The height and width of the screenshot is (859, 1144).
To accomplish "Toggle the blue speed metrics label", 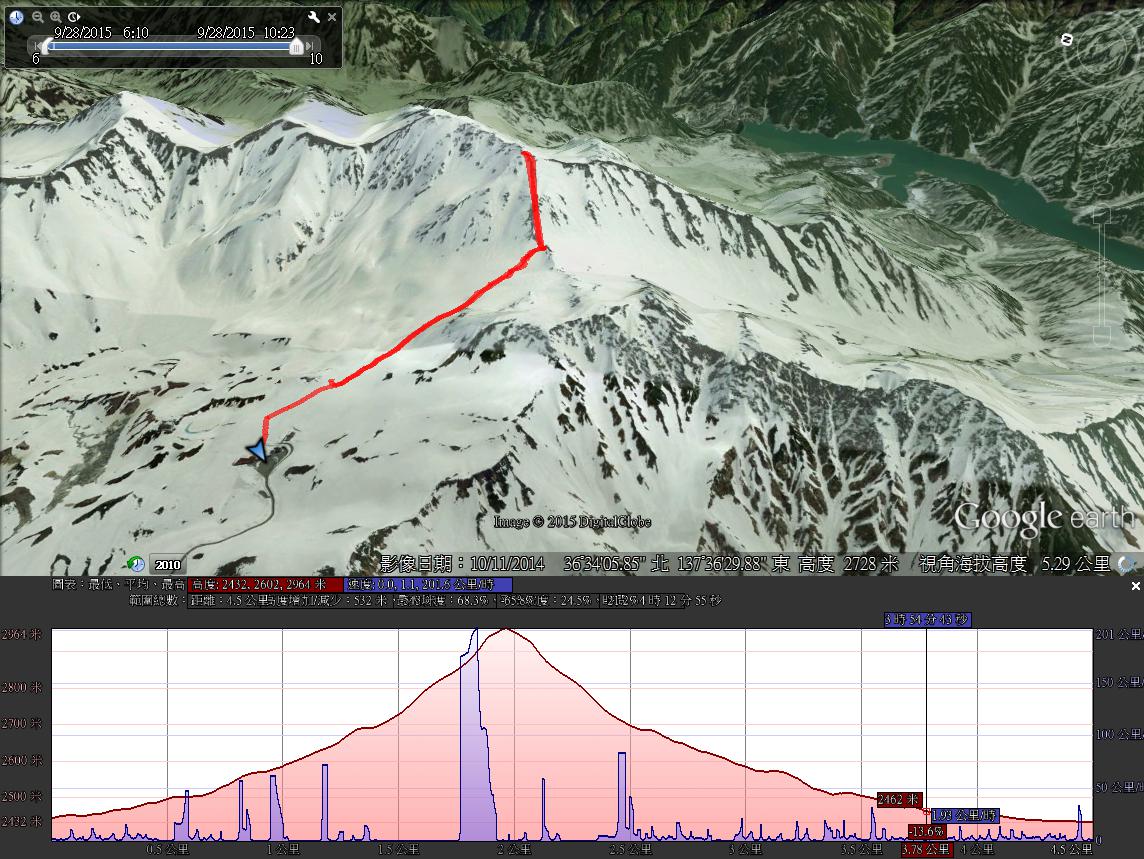I will point(428,585).
